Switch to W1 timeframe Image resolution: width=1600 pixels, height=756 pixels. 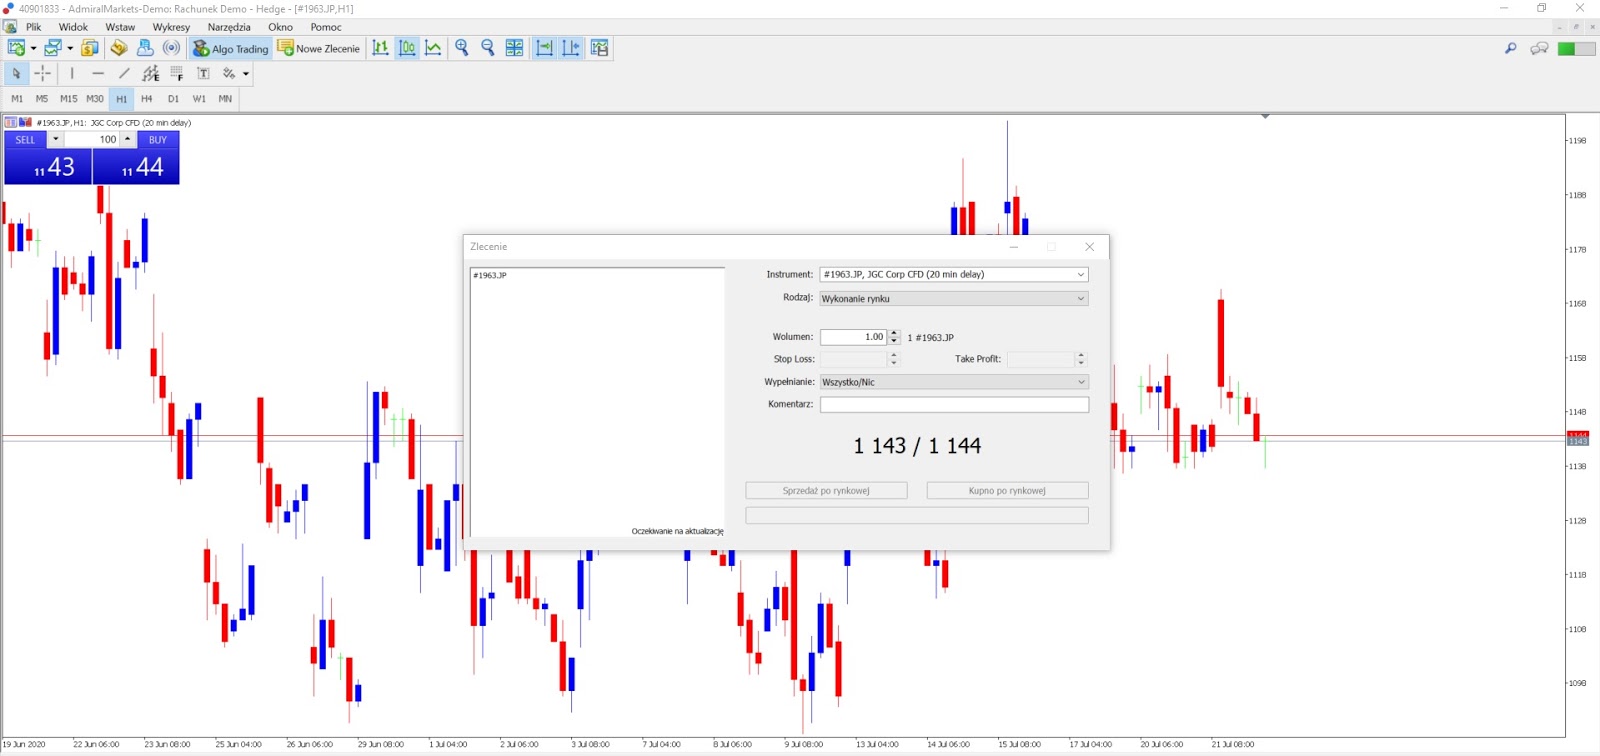click(x=199, y=99)
